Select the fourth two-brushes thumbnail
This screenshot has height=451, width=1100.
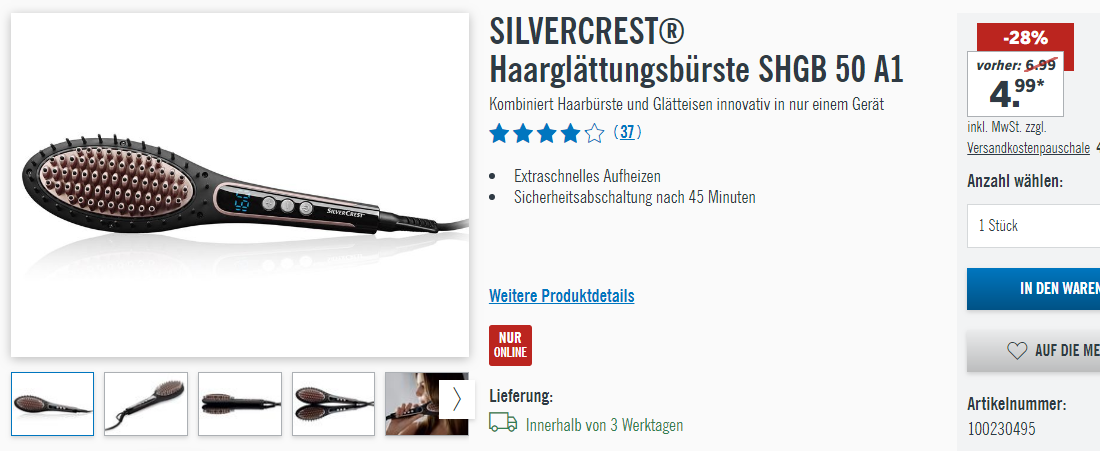(x=333, y=404)
